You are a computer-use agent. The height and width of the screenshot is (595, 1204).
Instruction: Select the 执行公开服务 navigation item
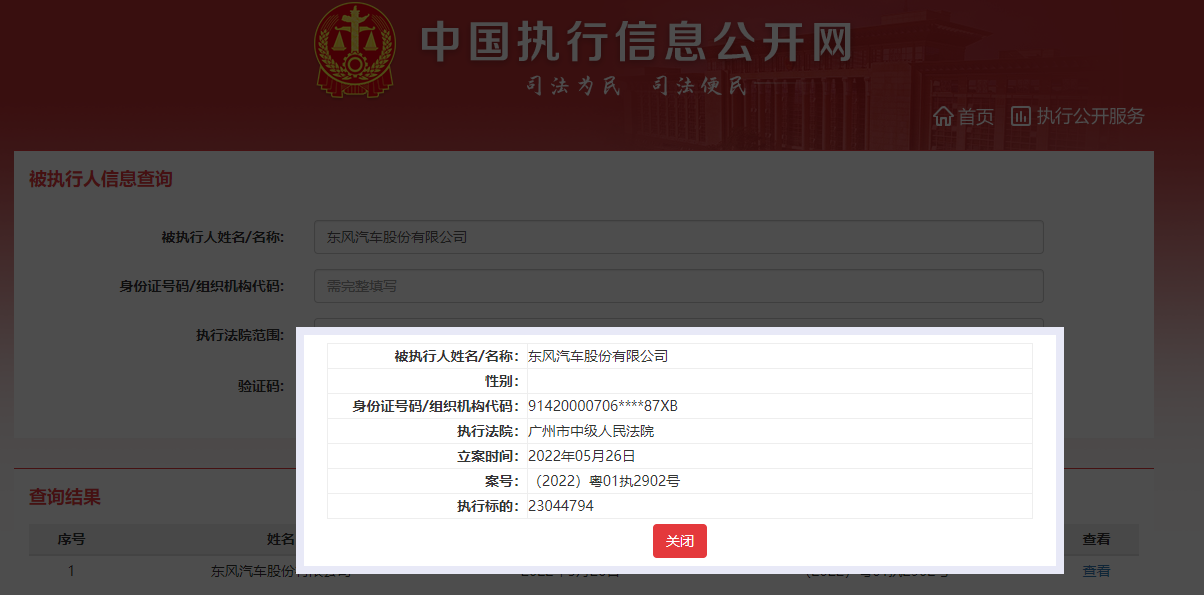(x=1090, y=116)
